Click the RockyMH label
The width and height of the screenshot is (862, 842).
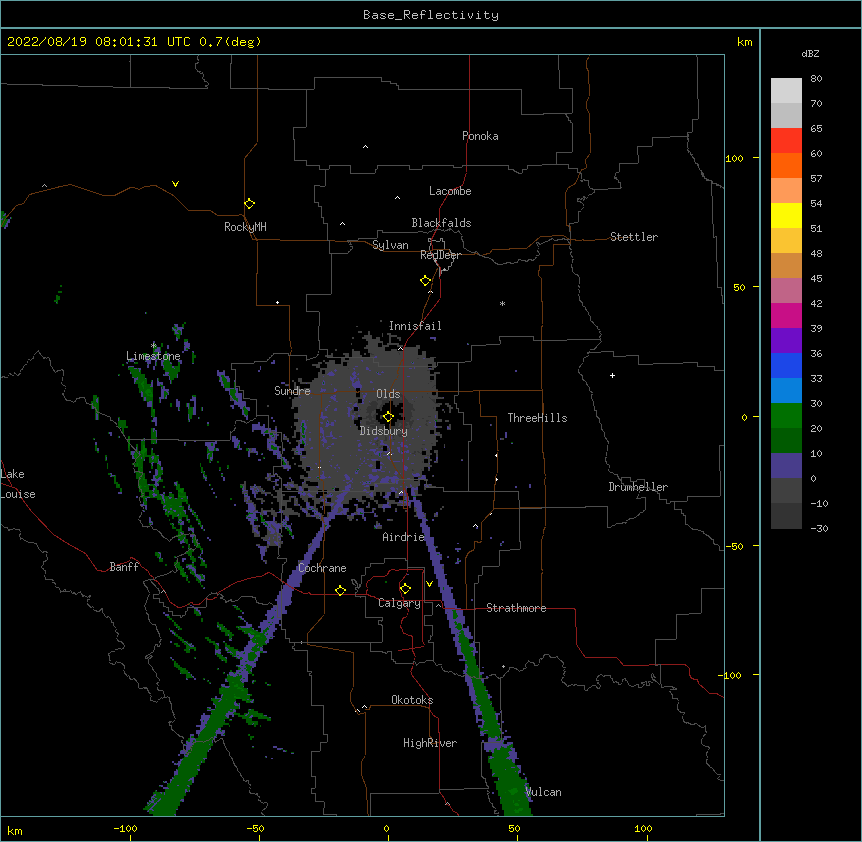point(245,227)
